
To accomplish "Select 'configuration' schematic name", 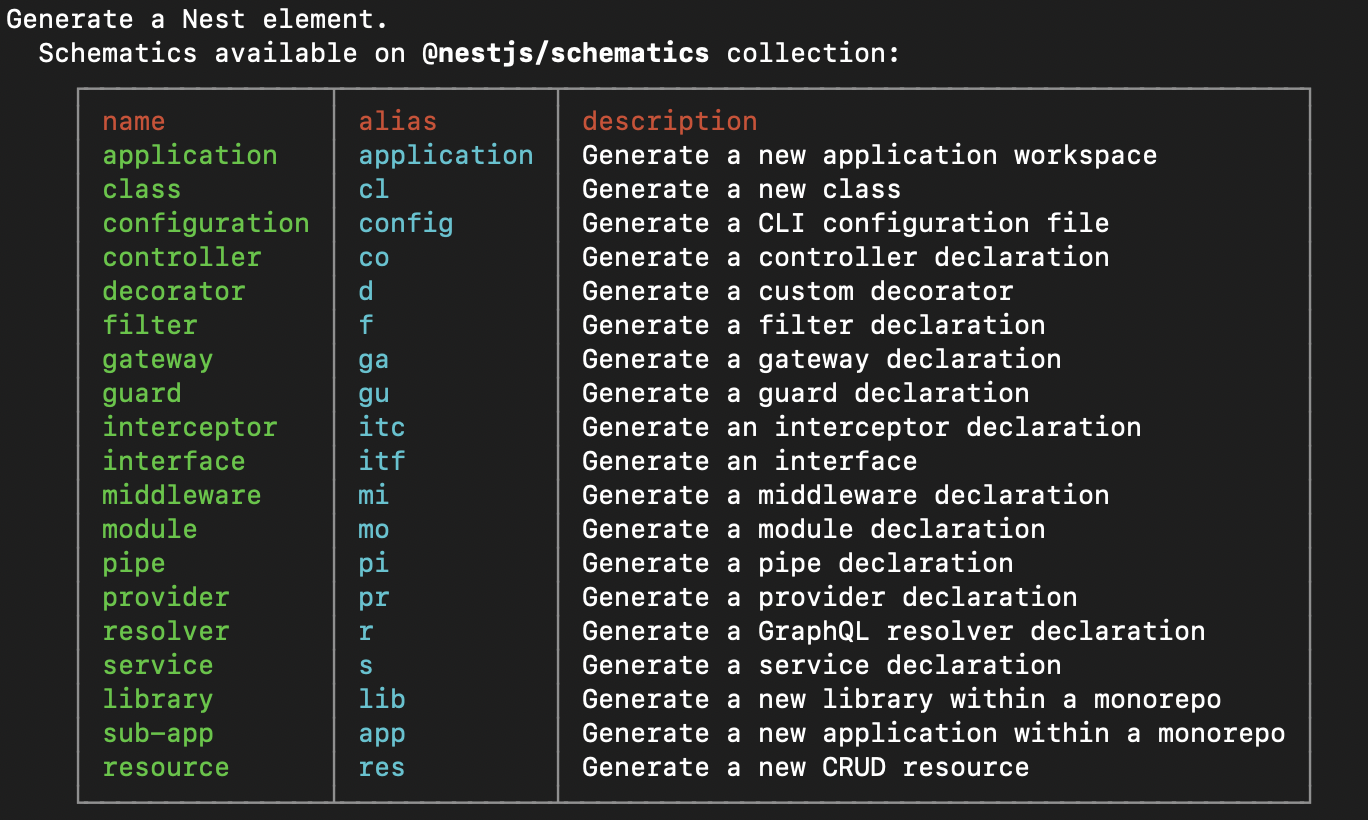I will click(x=206, y=224).
